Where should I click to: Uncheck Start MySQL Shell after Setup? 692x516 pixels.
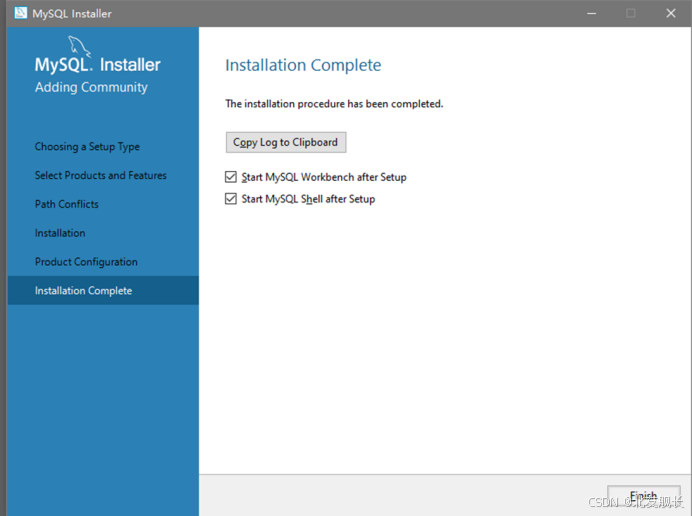231,199
